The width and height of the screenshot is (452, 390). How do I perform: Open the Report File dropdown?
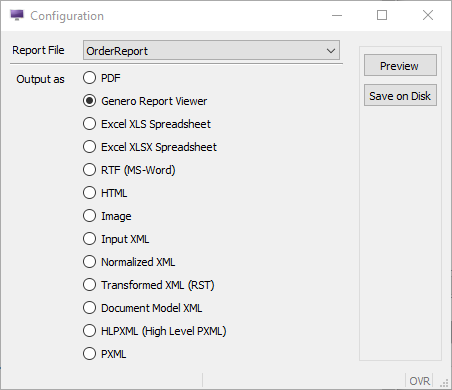tap(211, 51)
